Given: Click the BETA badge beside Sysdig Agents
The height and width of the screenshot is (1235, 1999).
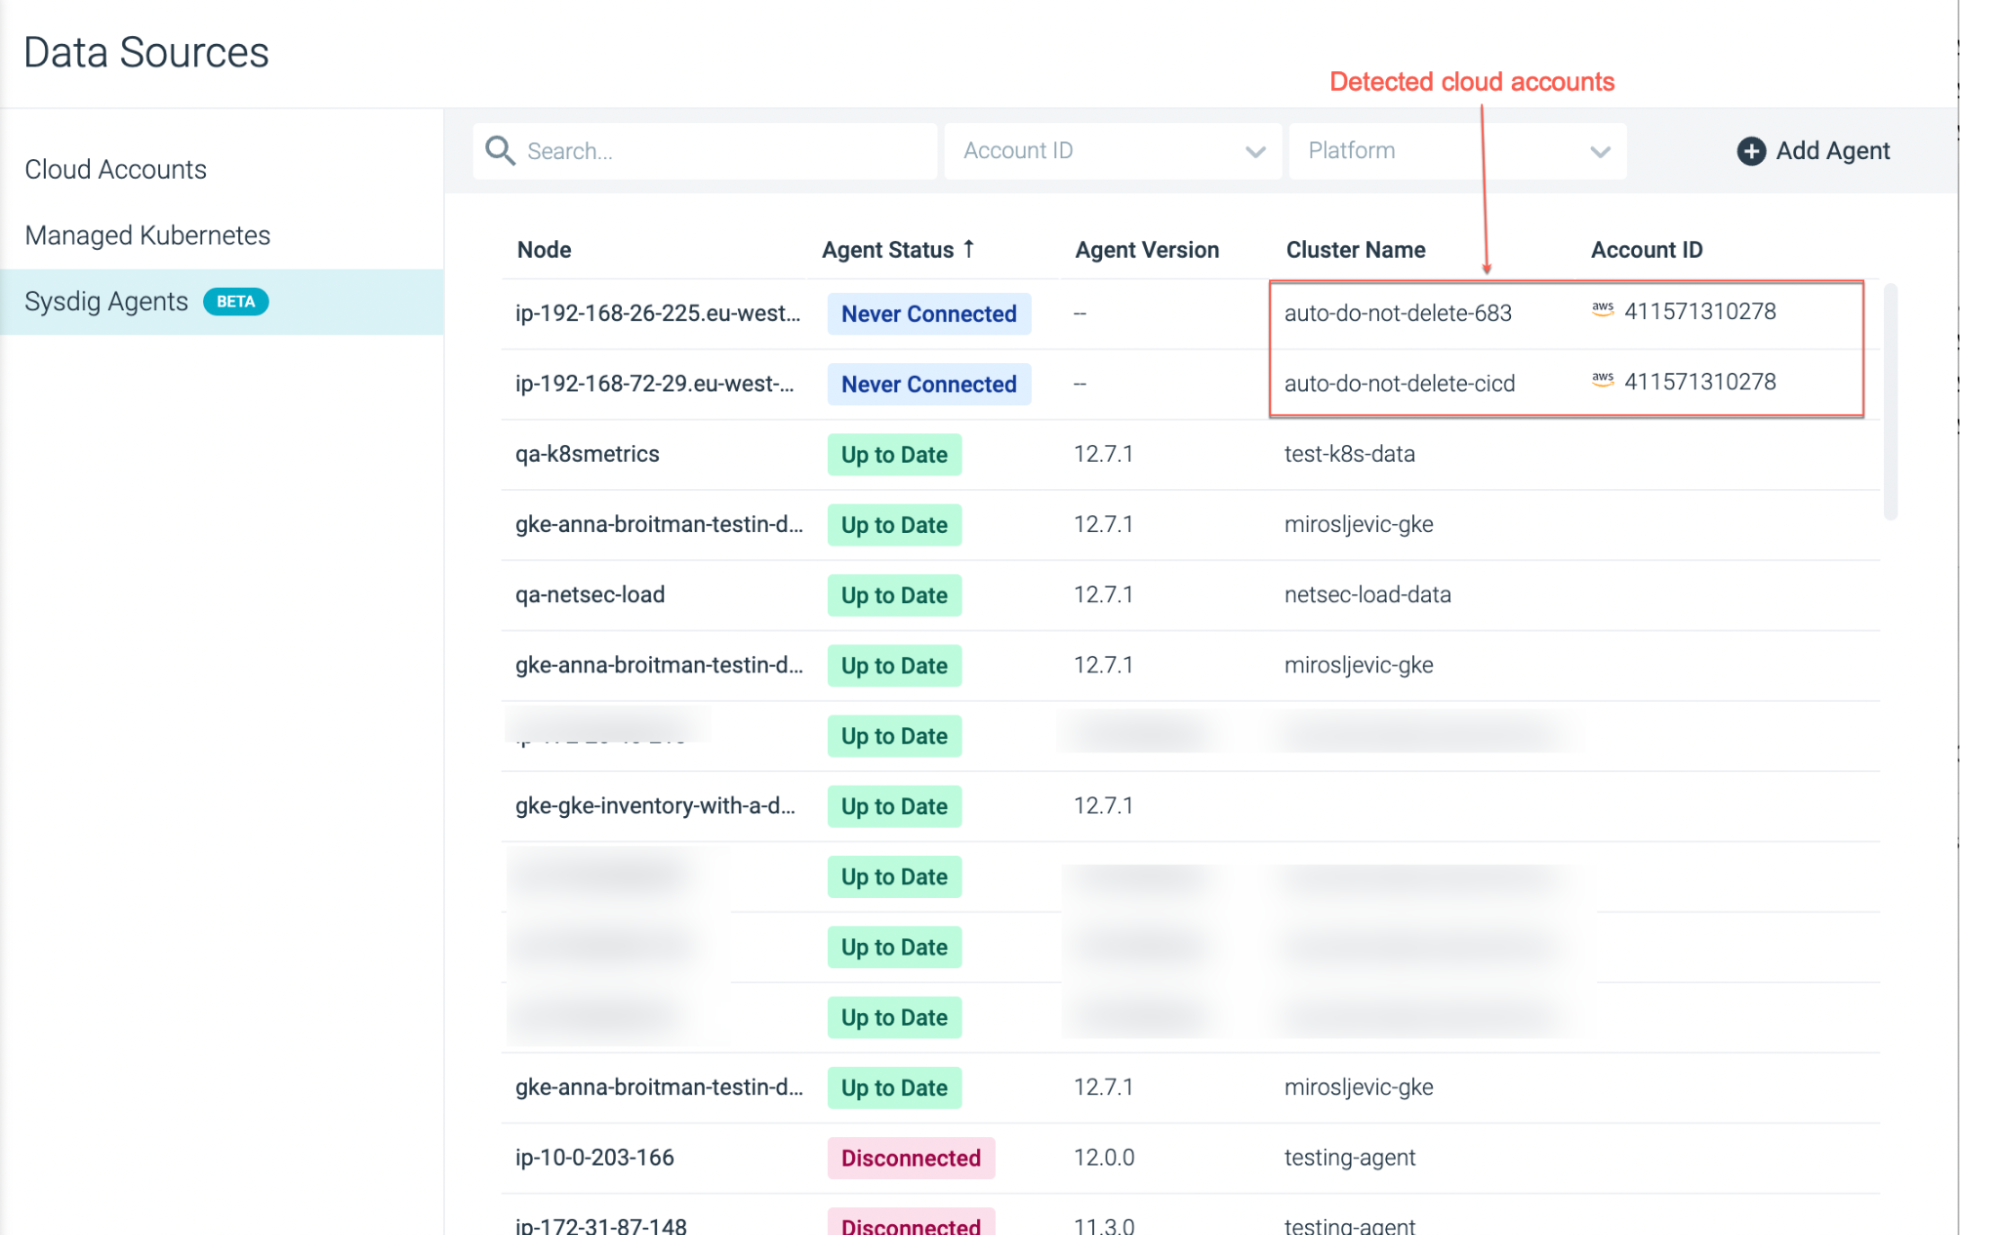Looking at the screenshot, I should pyautogui.click(x=236, y=301).
